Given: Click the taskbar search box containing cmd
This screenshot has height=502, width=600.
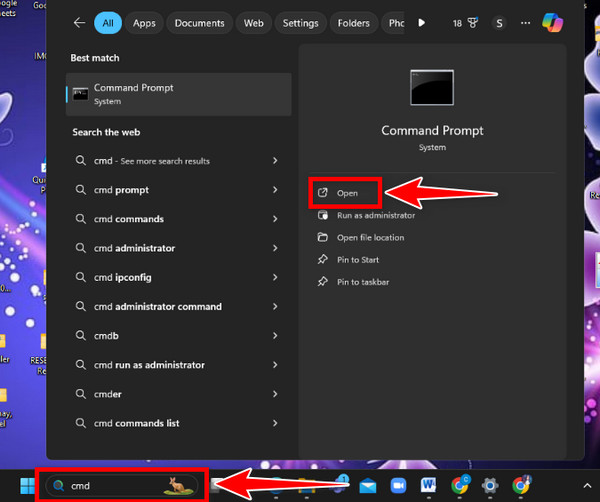Looking at the screenshot, I should point(122,486).
